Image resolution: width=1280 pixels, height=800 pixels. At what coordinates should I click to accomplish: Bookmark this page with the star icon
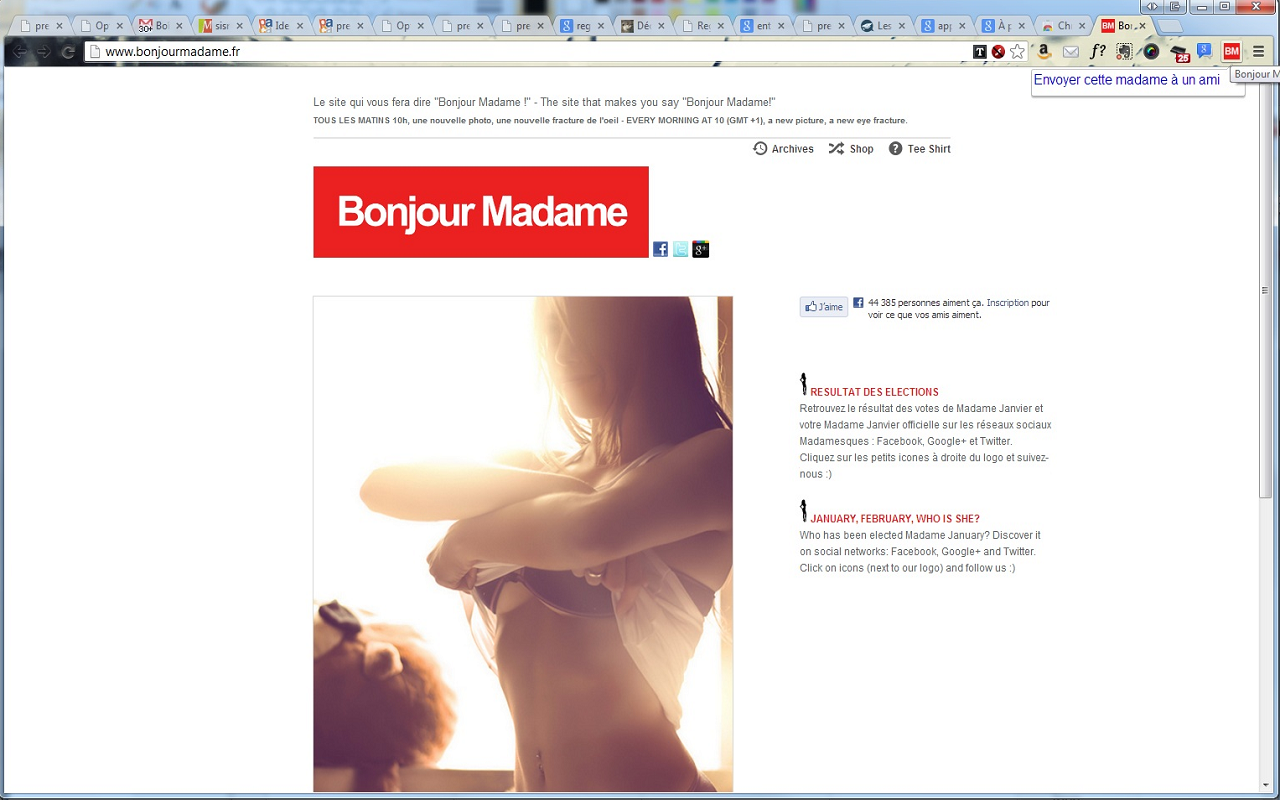(x=1017, y=52)
